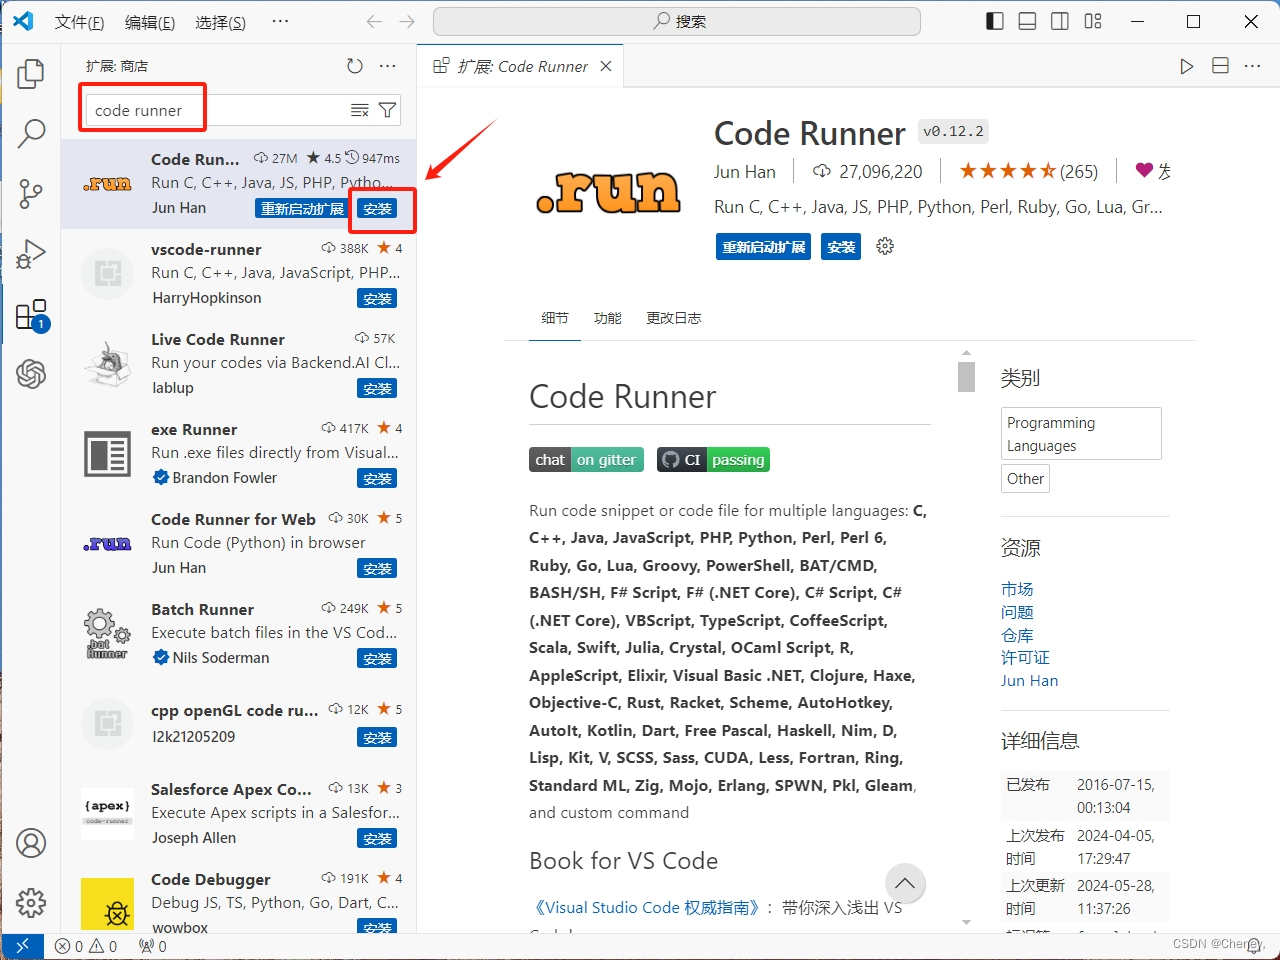
Task: Install Code Runner for Web extension
Action: 378,569
